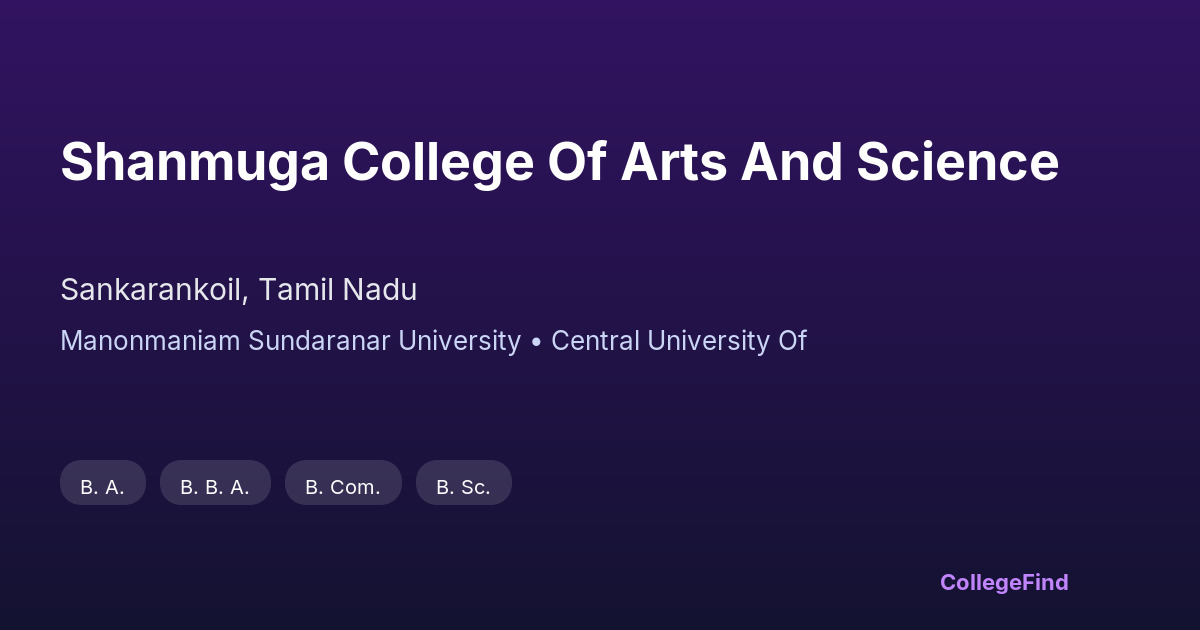1200x630 pixels.
Task: Click University right after Sundaranar
Action: click(458, 341)
